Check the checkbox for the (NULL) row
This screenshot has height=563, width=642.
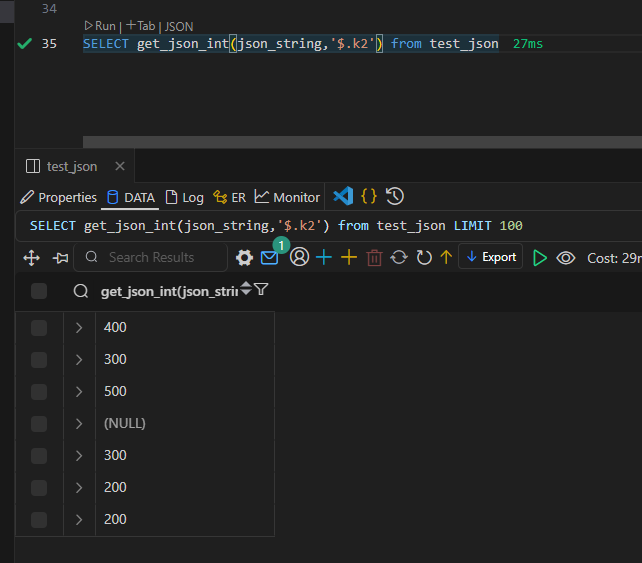tap(39, 424)
